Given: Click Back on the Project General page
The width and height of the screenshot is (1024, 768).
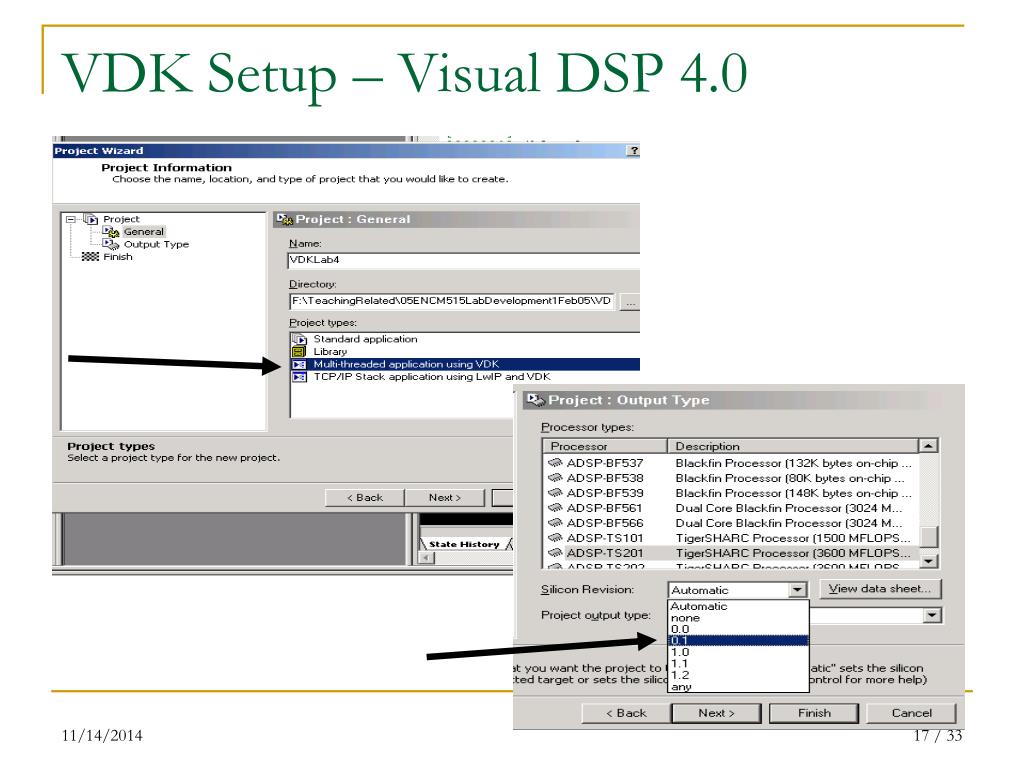Looking at the screenshot, I should (364, 498).
